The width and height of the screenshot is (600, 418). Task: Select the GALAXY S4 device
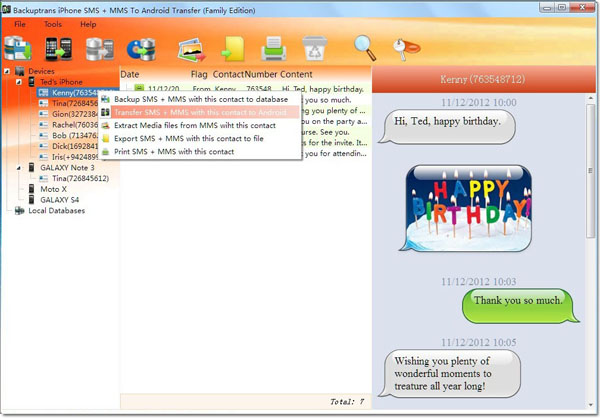(60, 200)
